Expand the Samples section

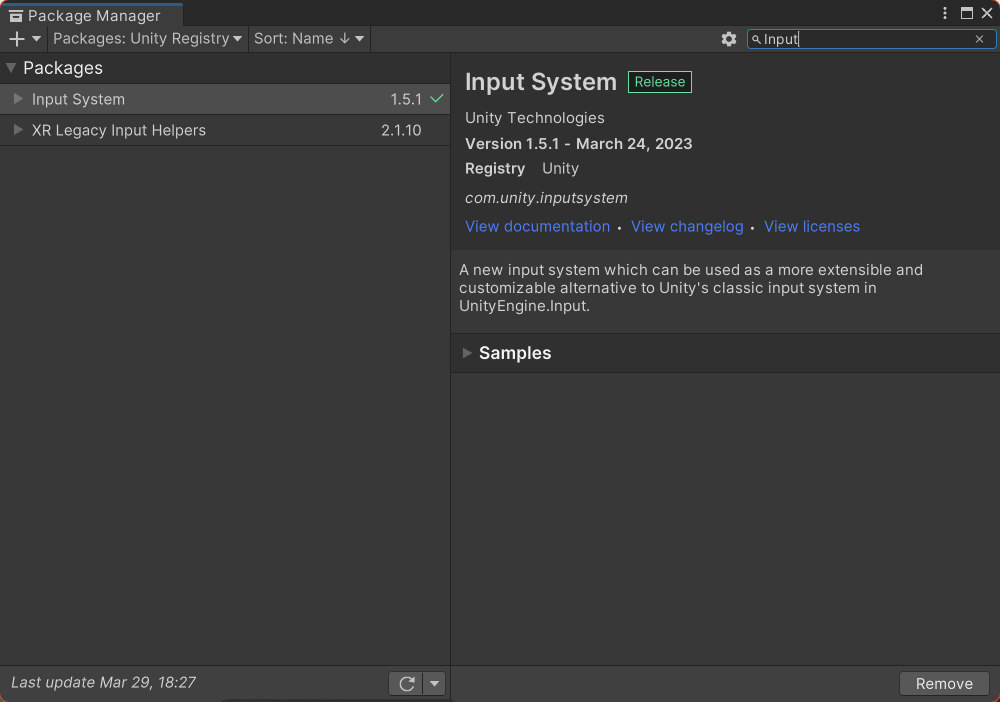coord(467,353)
